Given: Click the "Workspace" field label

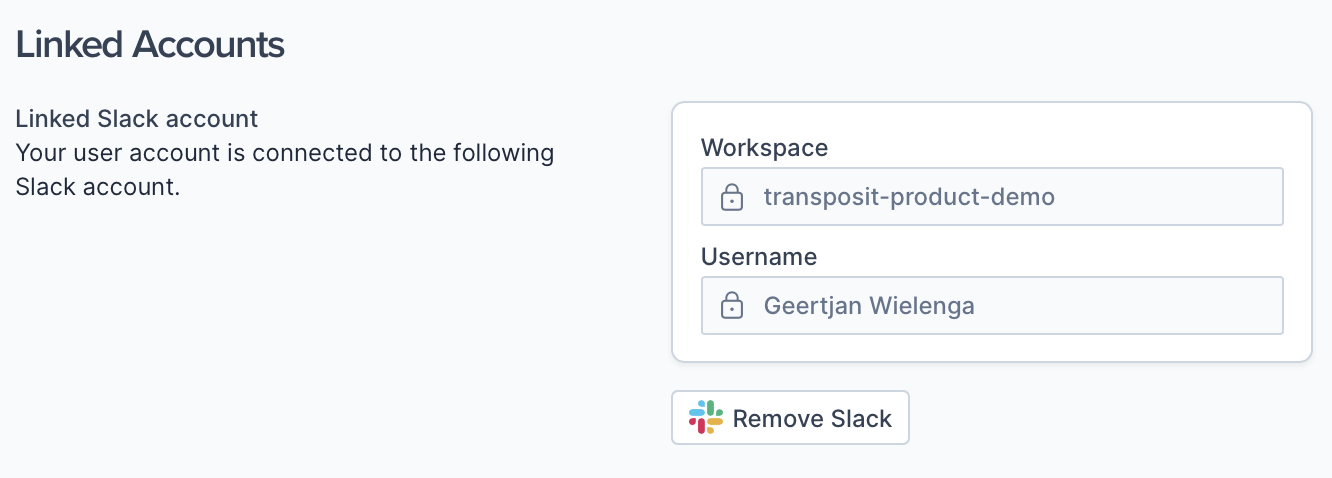Looking at the screenshot, I should pos(765,148).
